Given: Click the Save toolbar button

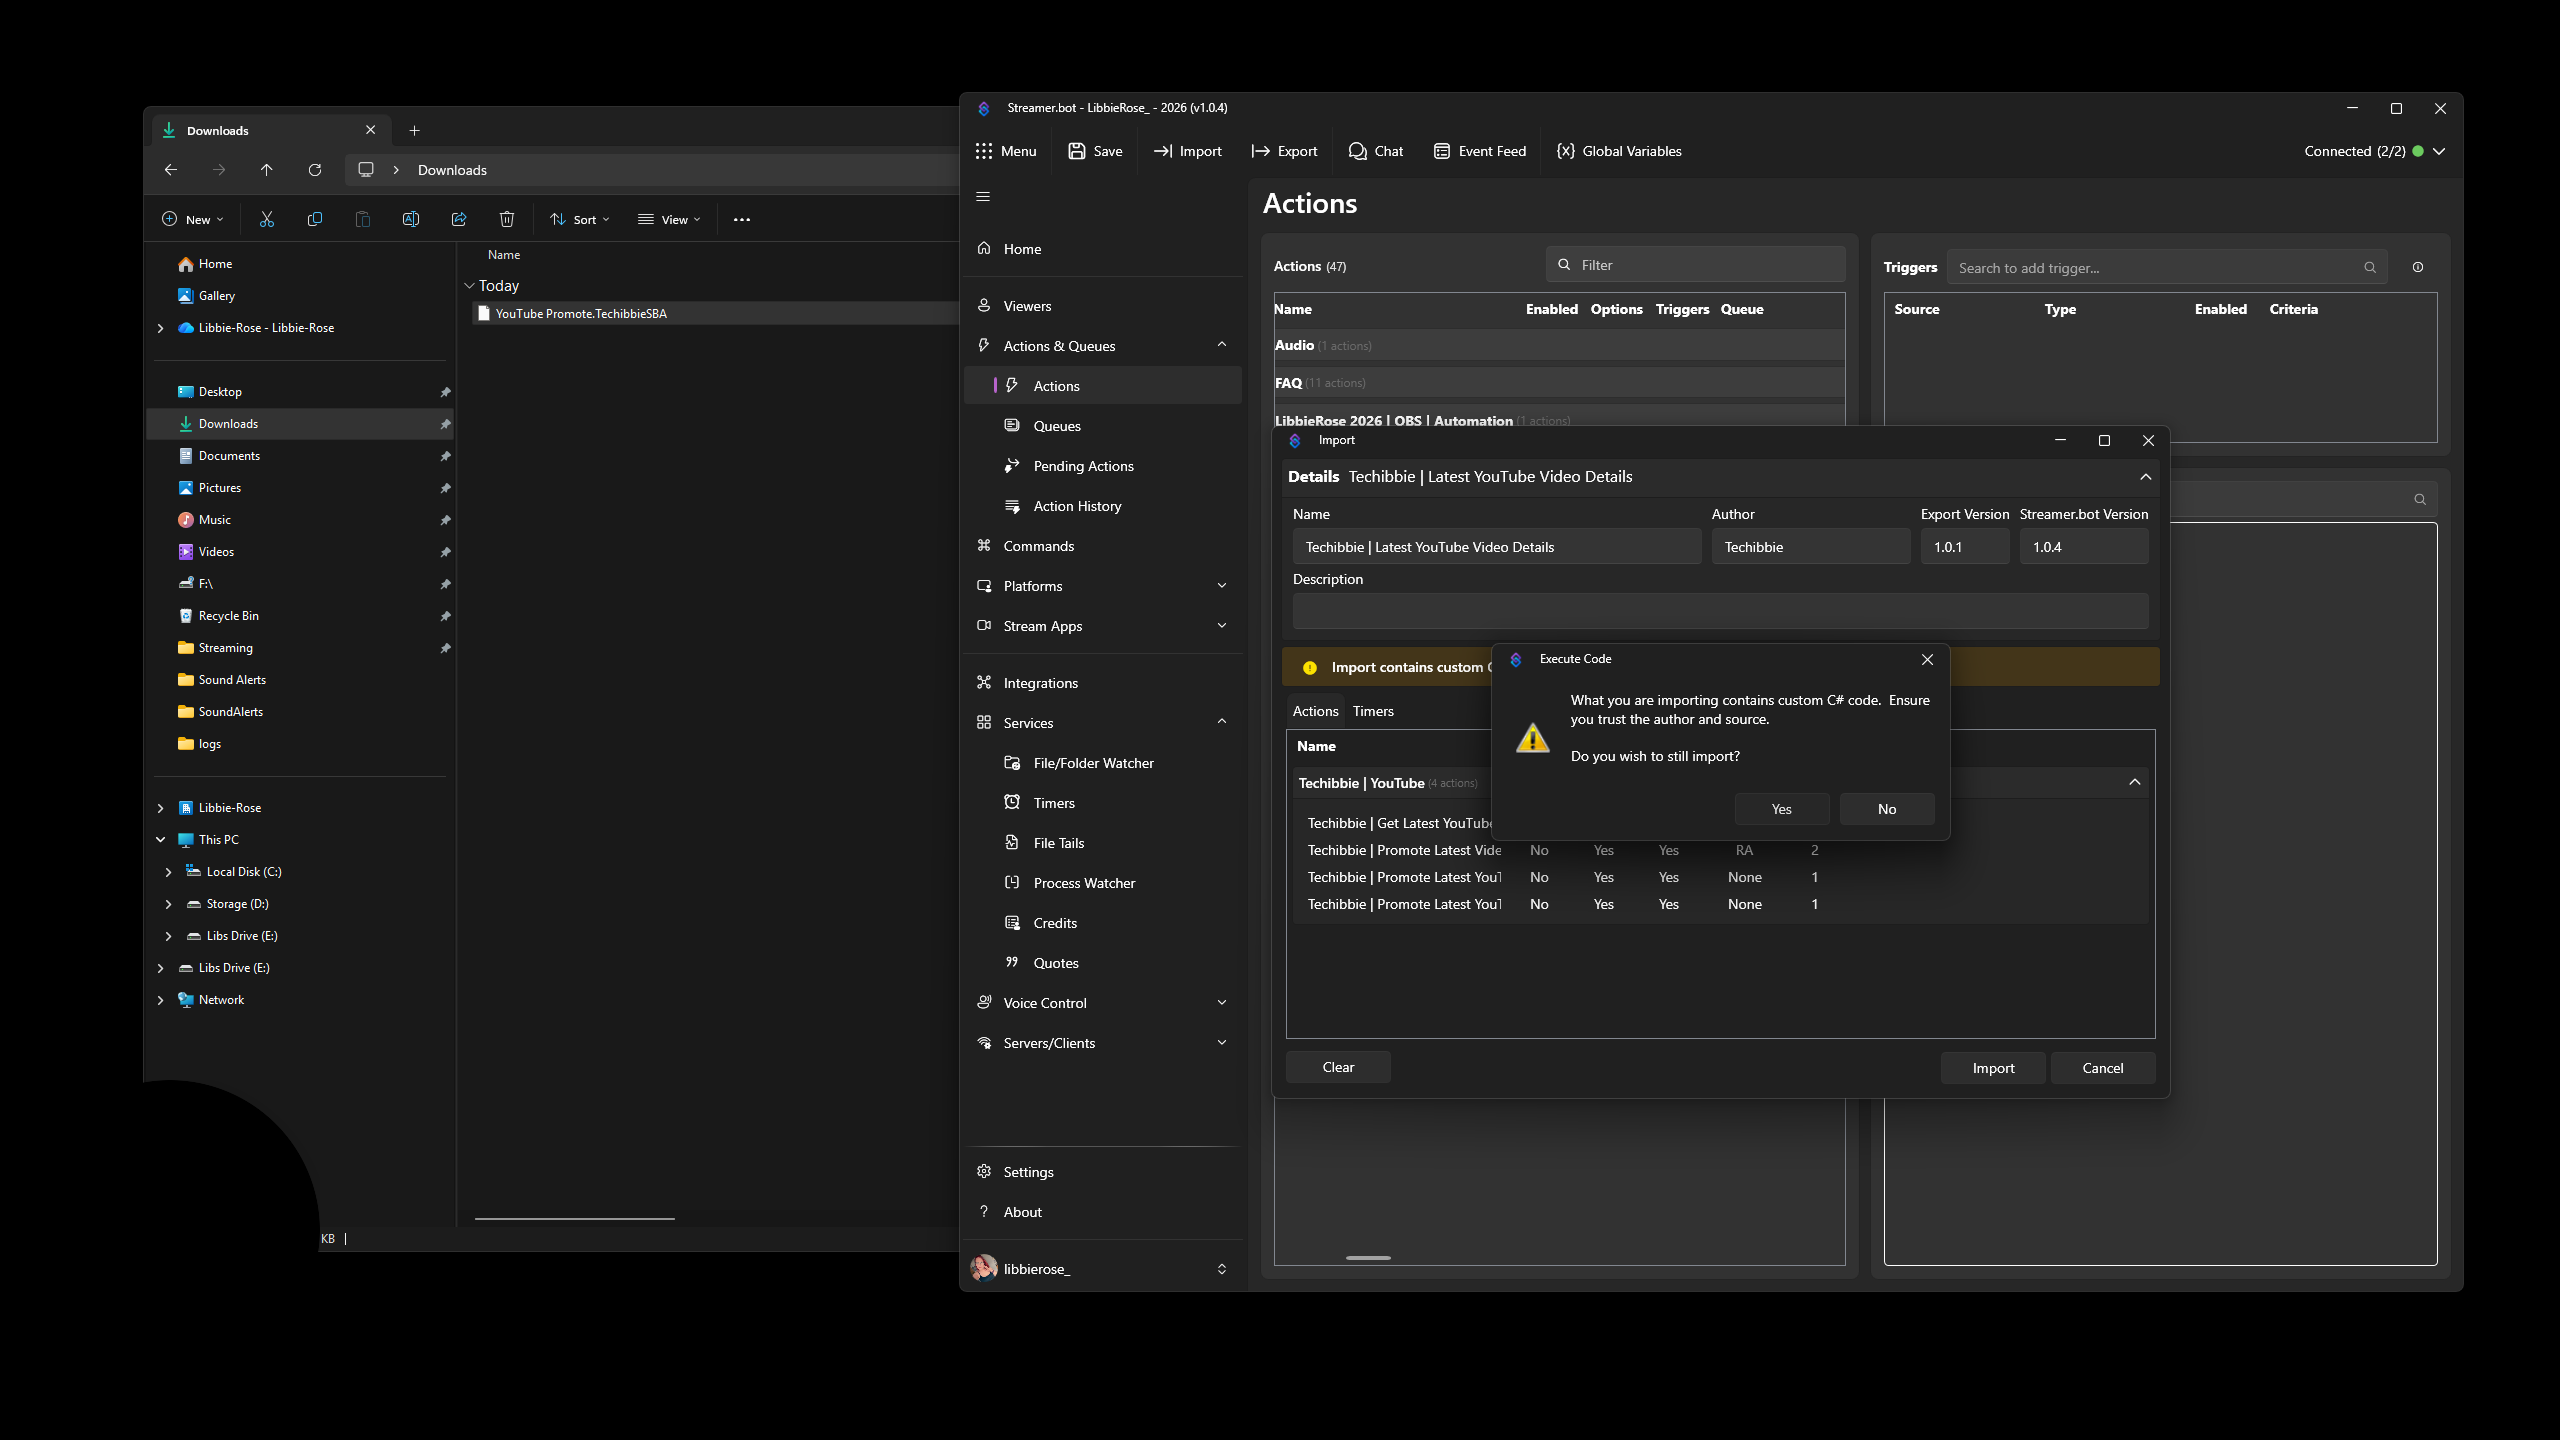Looking at the screenshot, I should point(1095,151).
